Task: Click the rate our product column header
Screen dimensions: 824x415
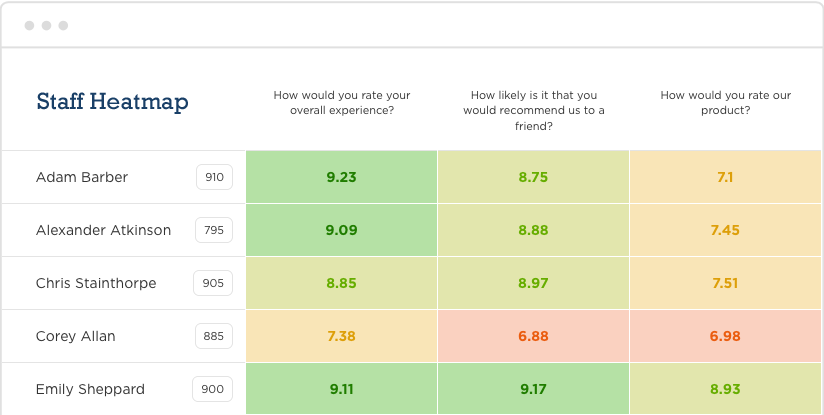Action: tap(725, 102)
